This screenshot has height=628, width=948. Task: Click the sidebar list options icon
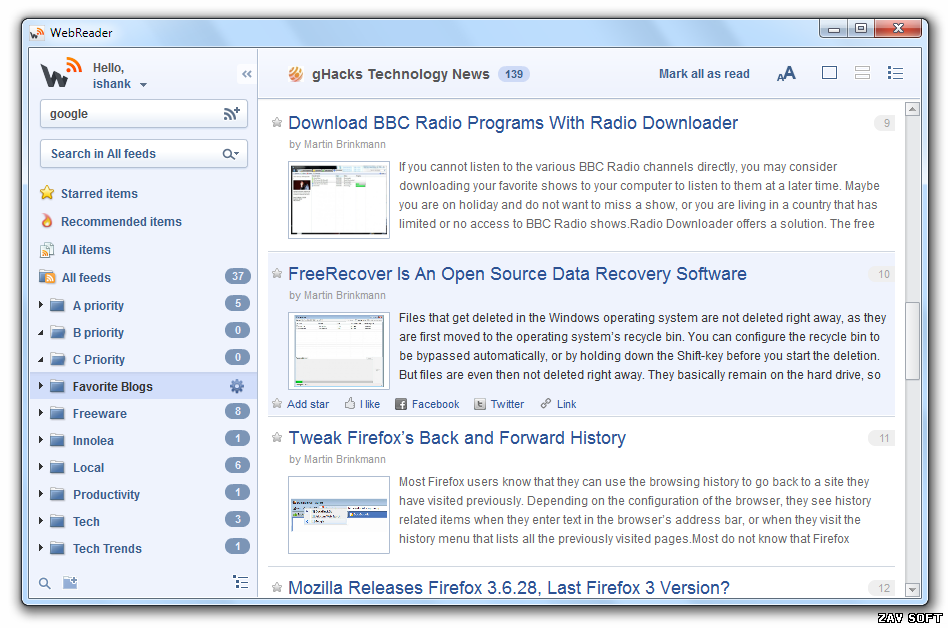tap(241, 582)
